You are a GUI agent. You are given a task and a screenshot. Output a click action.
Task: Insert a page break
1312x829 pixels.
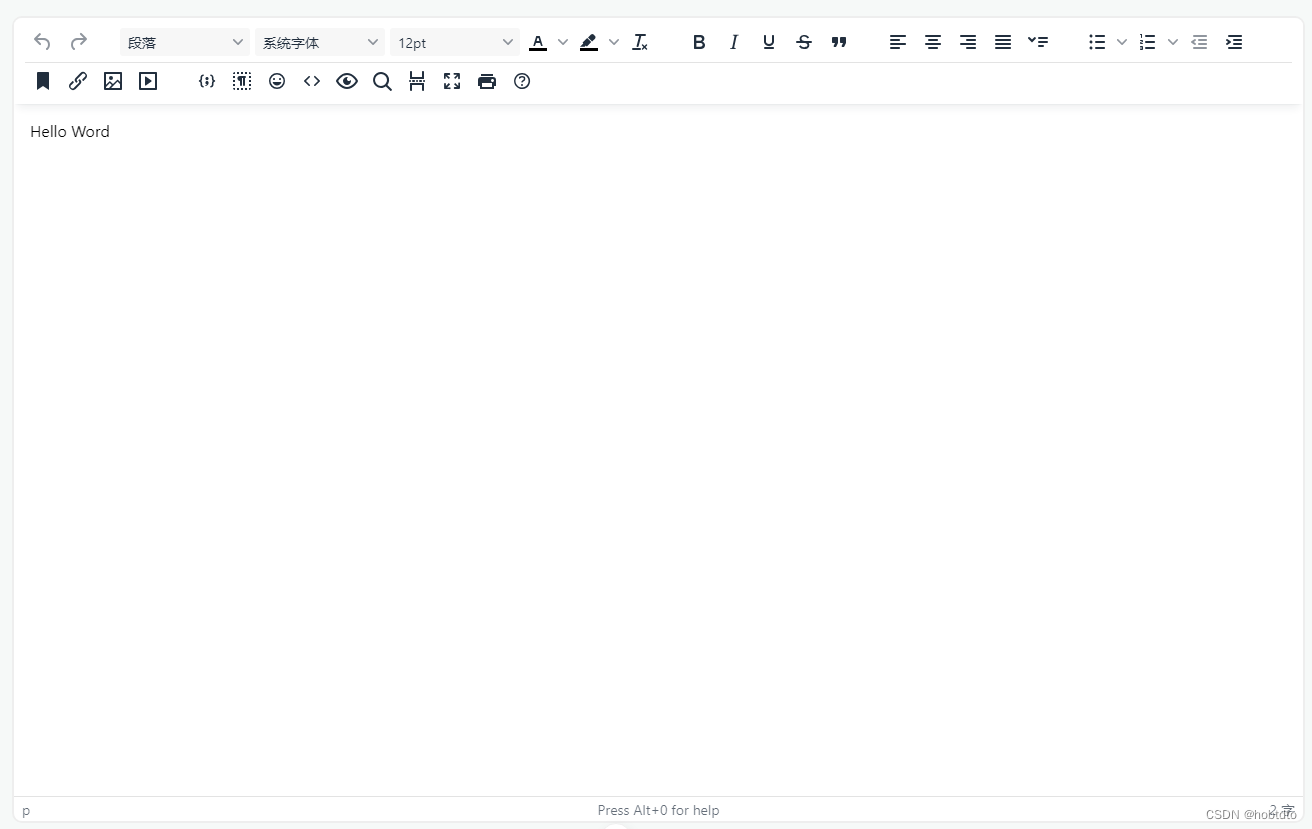417,81
